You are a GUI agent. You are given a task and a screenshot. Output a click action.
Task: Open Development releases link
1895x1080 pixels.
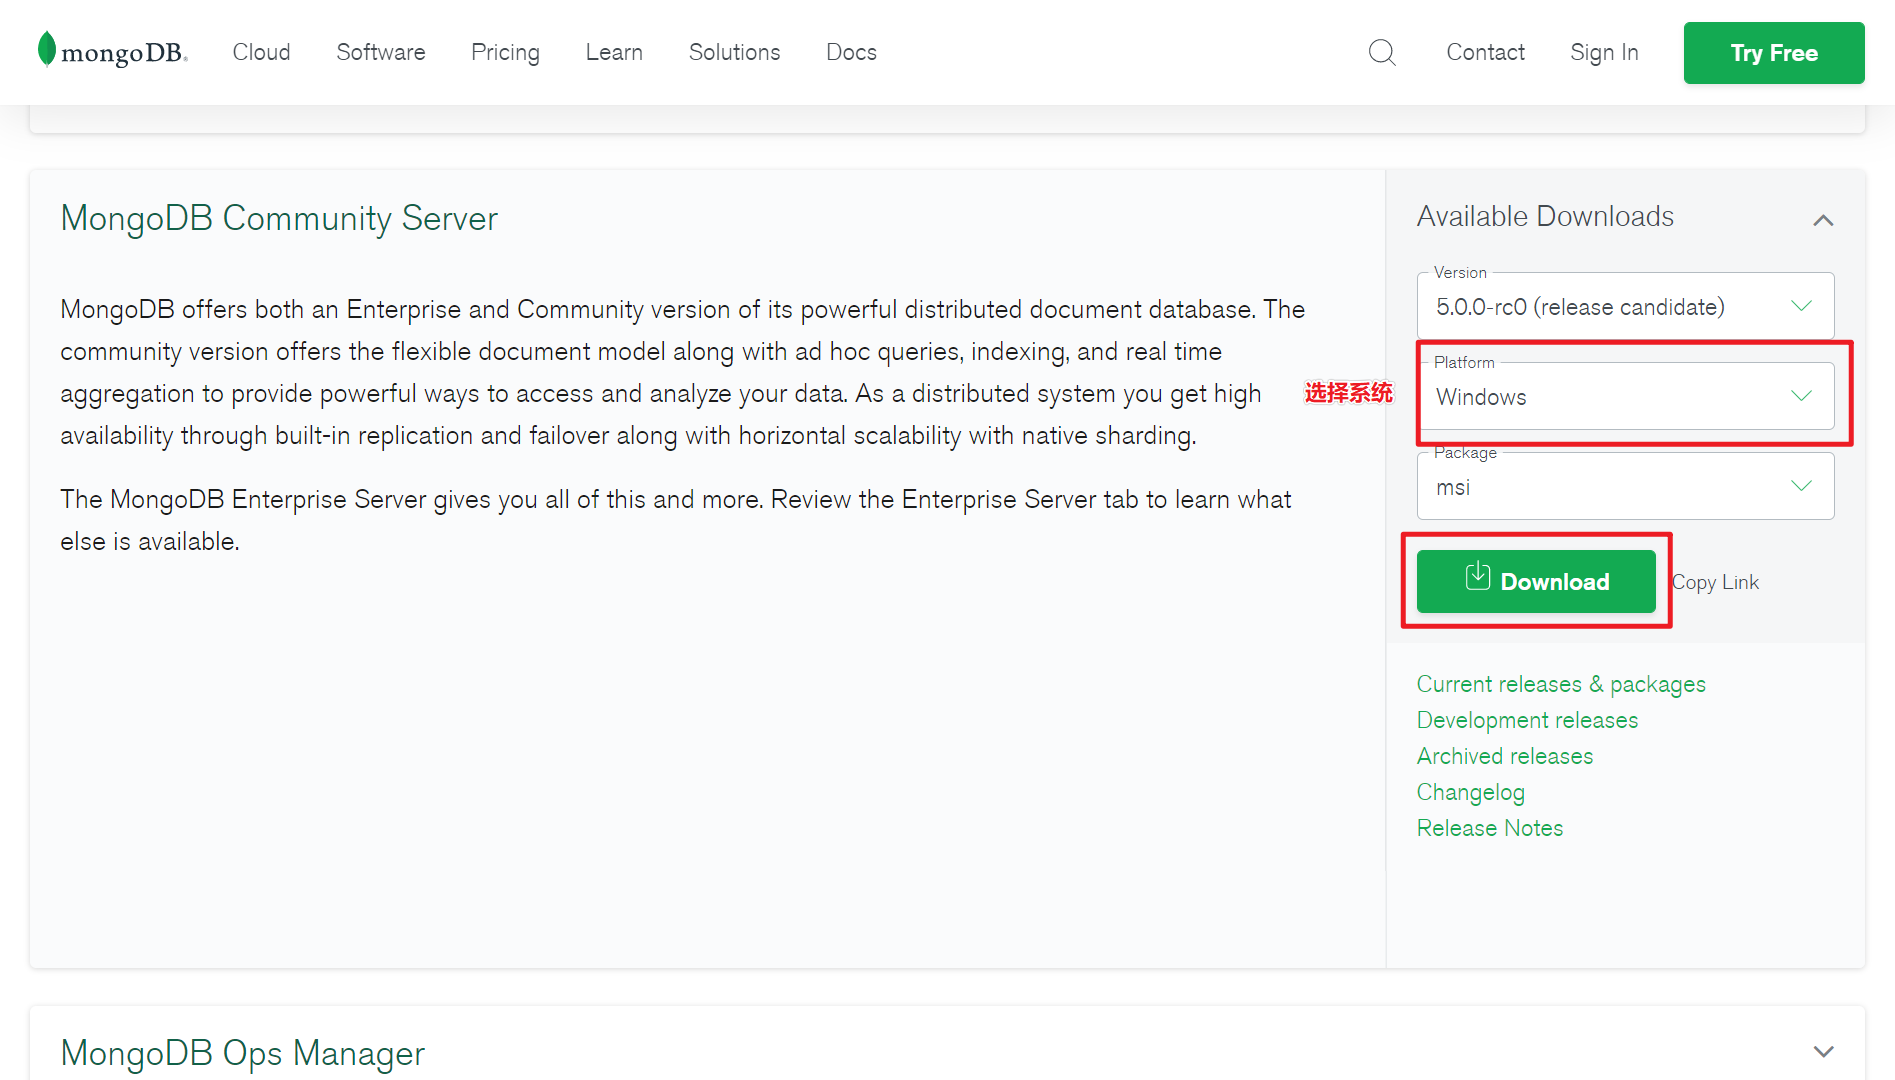[1527, 720]
